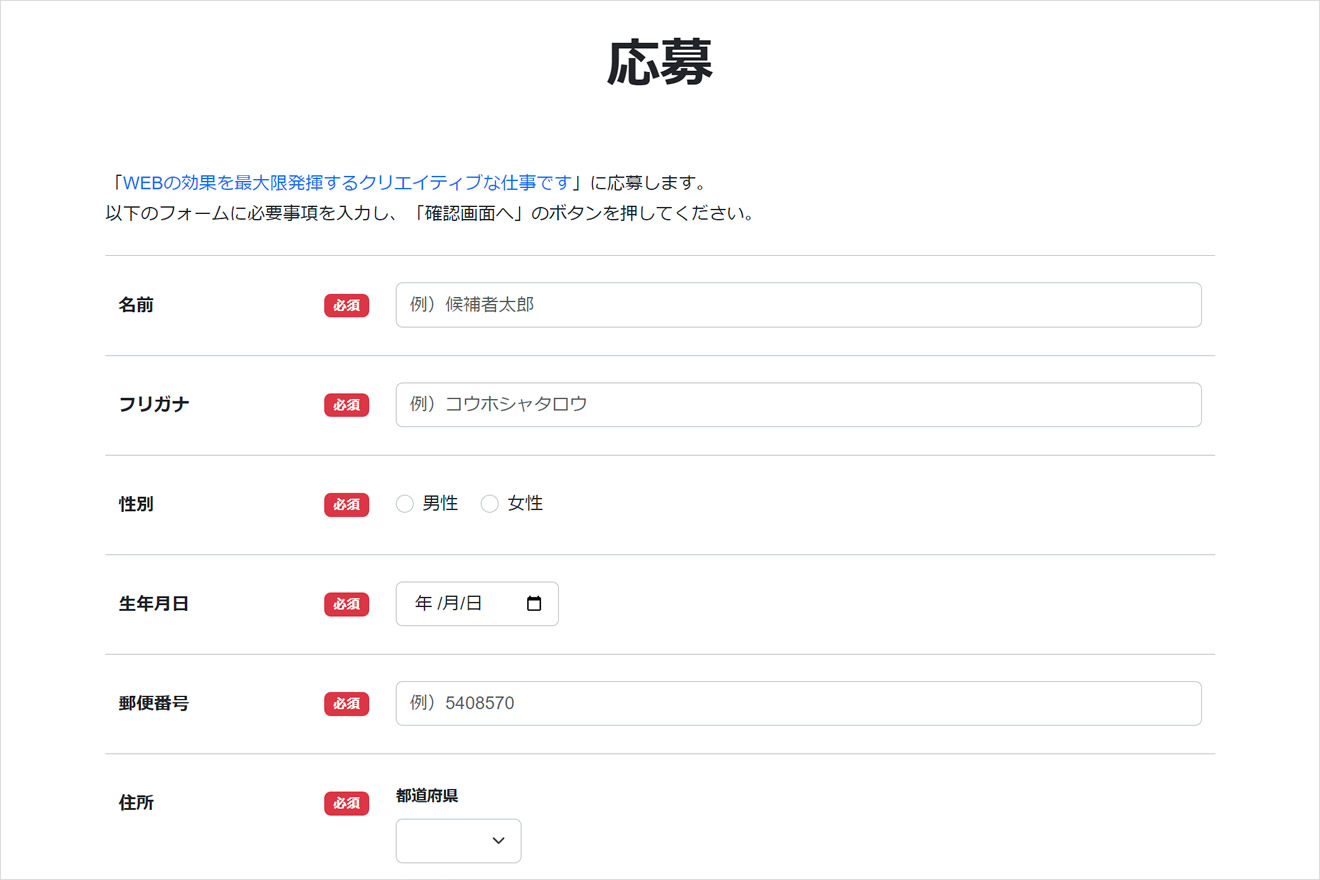Focus the フリガナ input field
The width and height of the screenshot is (1320, 880).
(798, 405)
